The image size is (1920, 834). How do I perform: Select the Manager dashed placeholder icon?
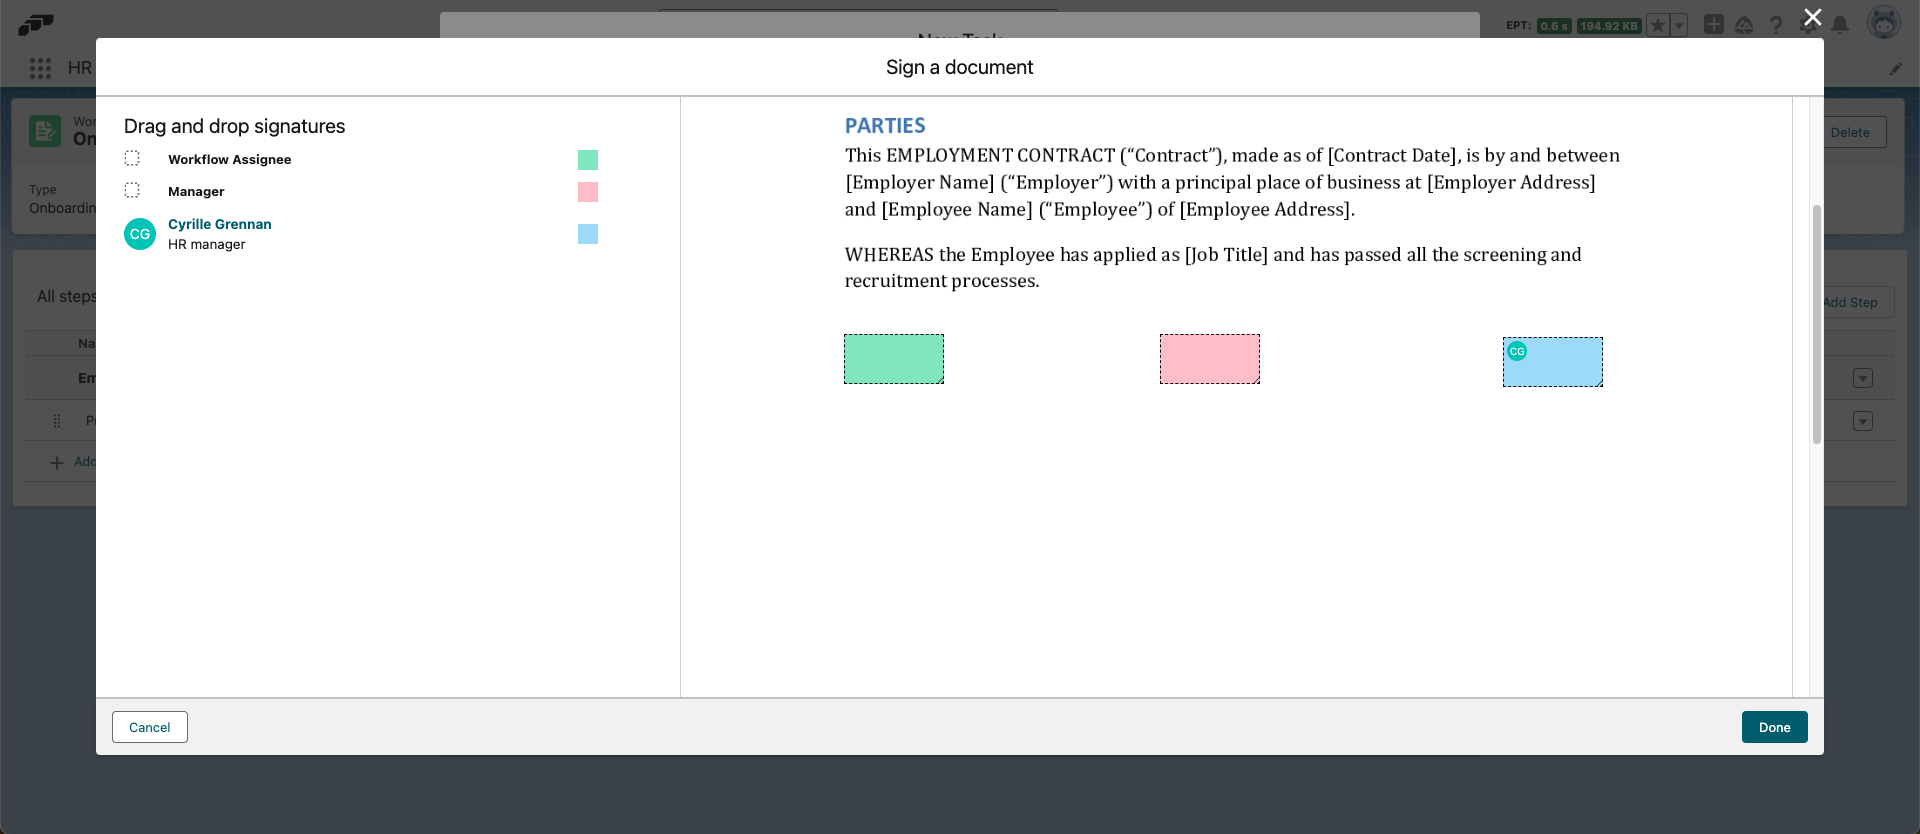click(132, 190)
